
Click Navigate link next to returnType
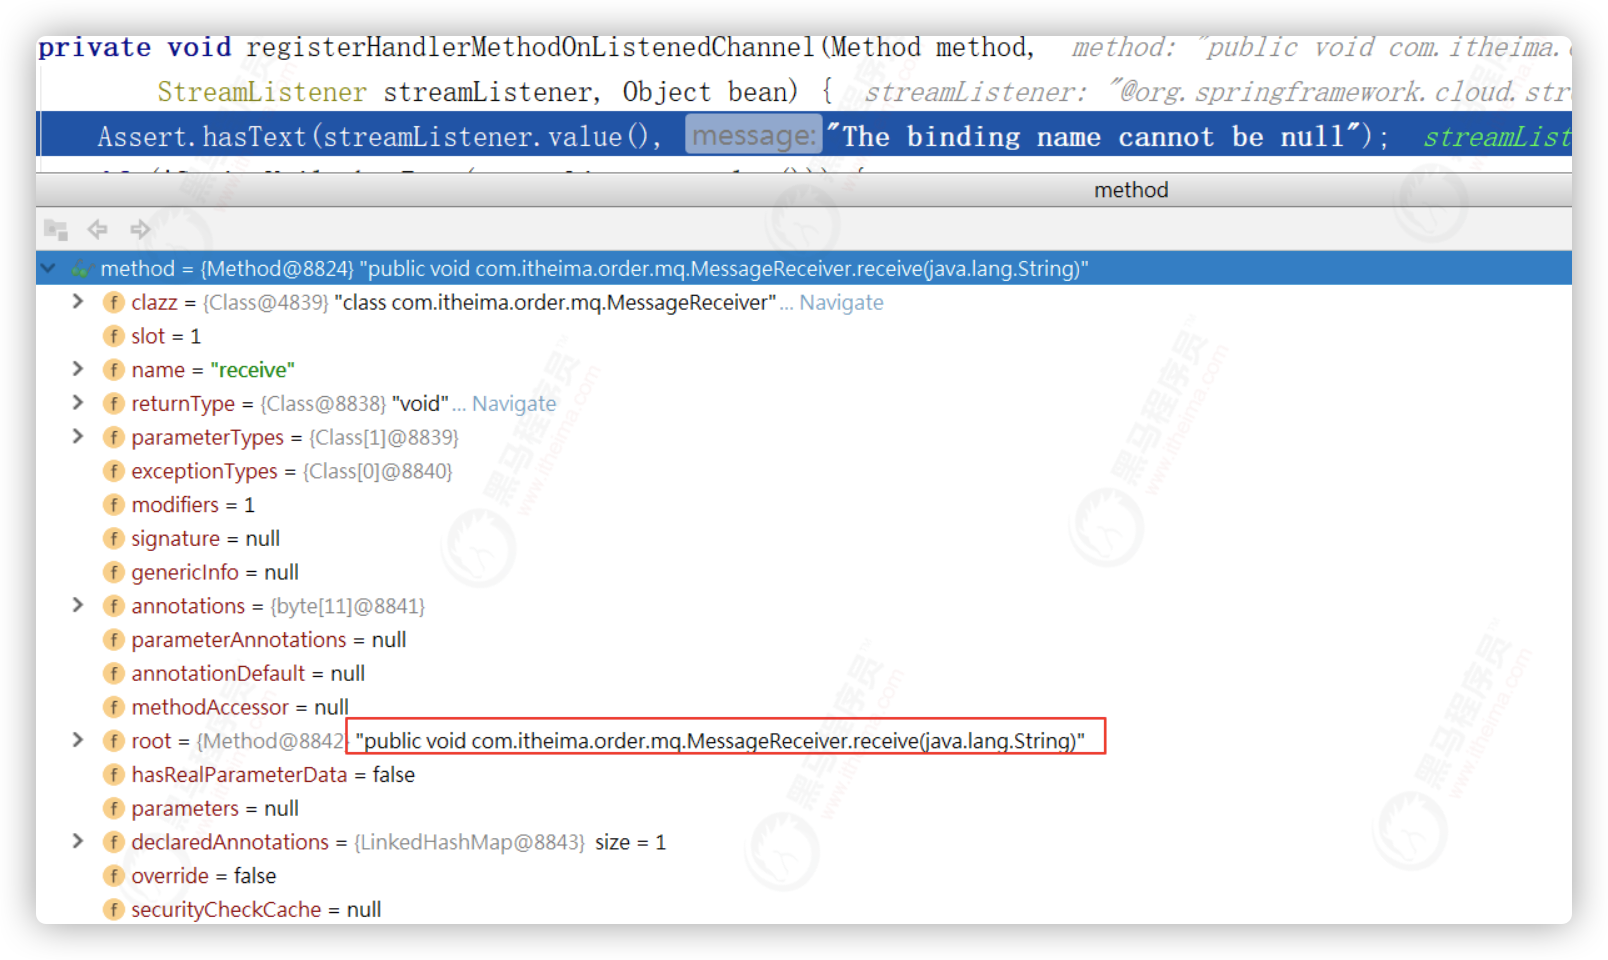(x=514, y=403)
